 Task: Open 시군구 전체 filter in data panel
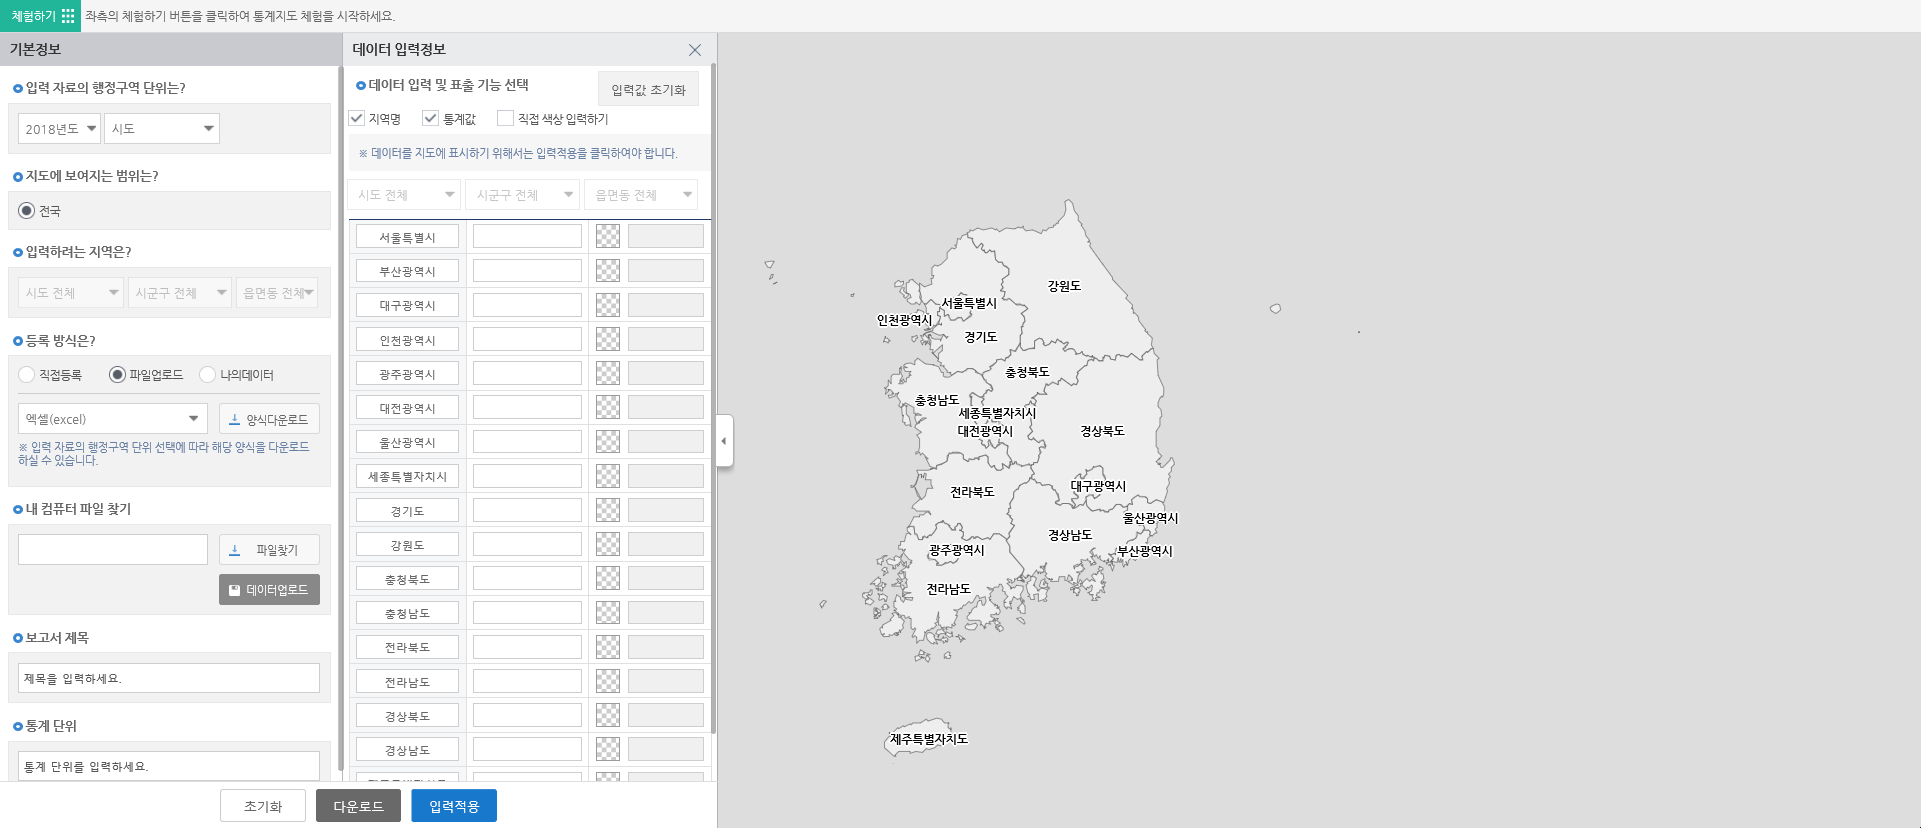(522, 195)
